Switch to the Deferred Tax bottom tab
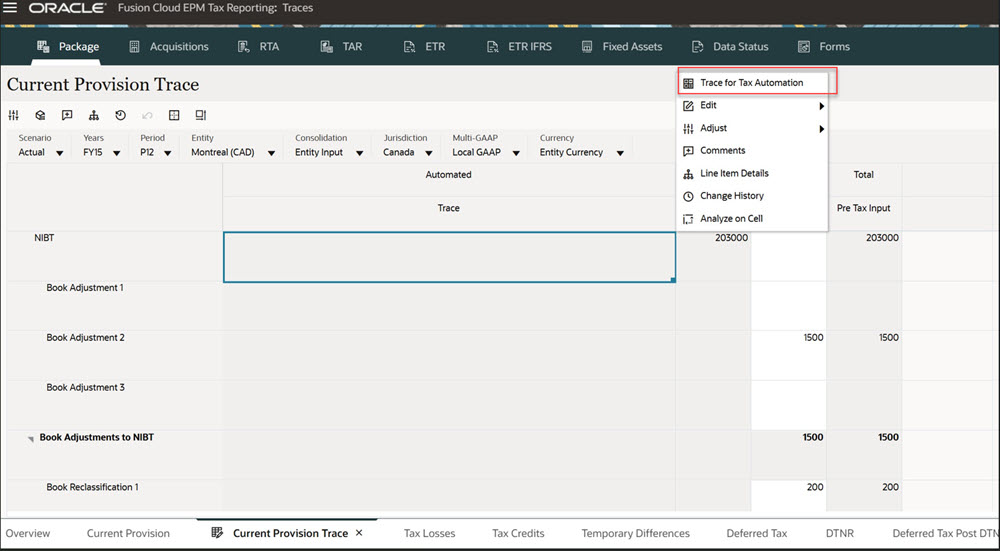Screen dimensions: 1000x551 coord(757,533)
